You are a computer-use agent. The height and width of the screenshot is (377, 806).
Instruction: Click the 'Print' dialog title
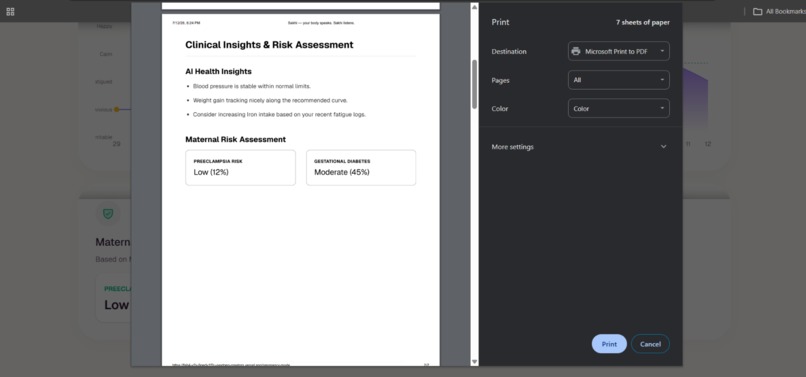click(500, 22)
